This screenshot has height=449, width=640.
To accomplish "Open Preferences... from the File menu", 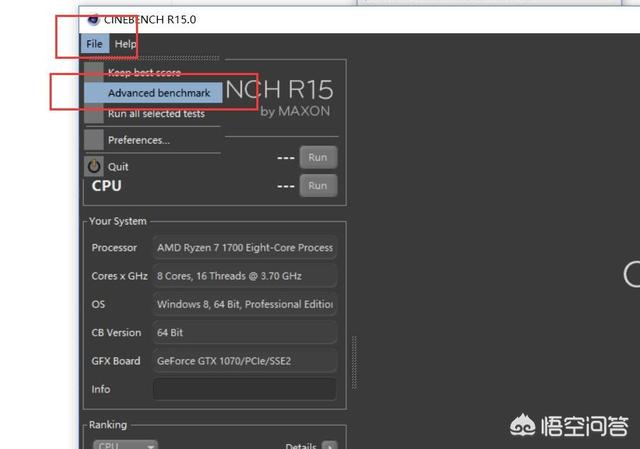I will (153, 140).
